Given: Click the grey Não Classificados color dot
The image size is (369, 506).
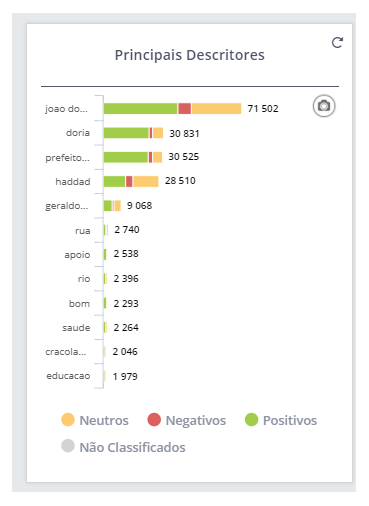Looking at the screenshot, I should 68,446.
